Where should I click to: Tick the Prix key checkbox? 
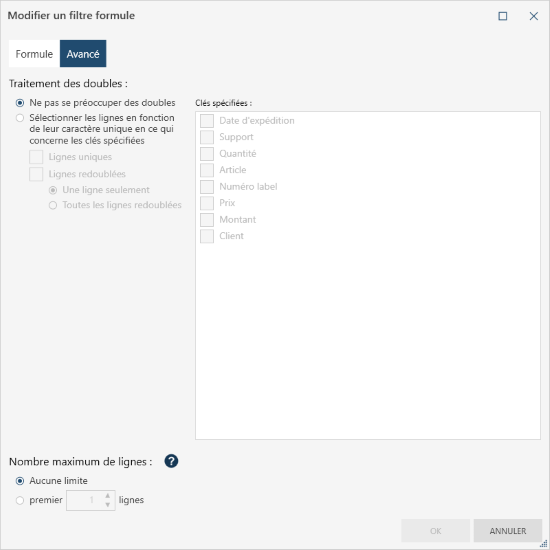pos(207,203)
